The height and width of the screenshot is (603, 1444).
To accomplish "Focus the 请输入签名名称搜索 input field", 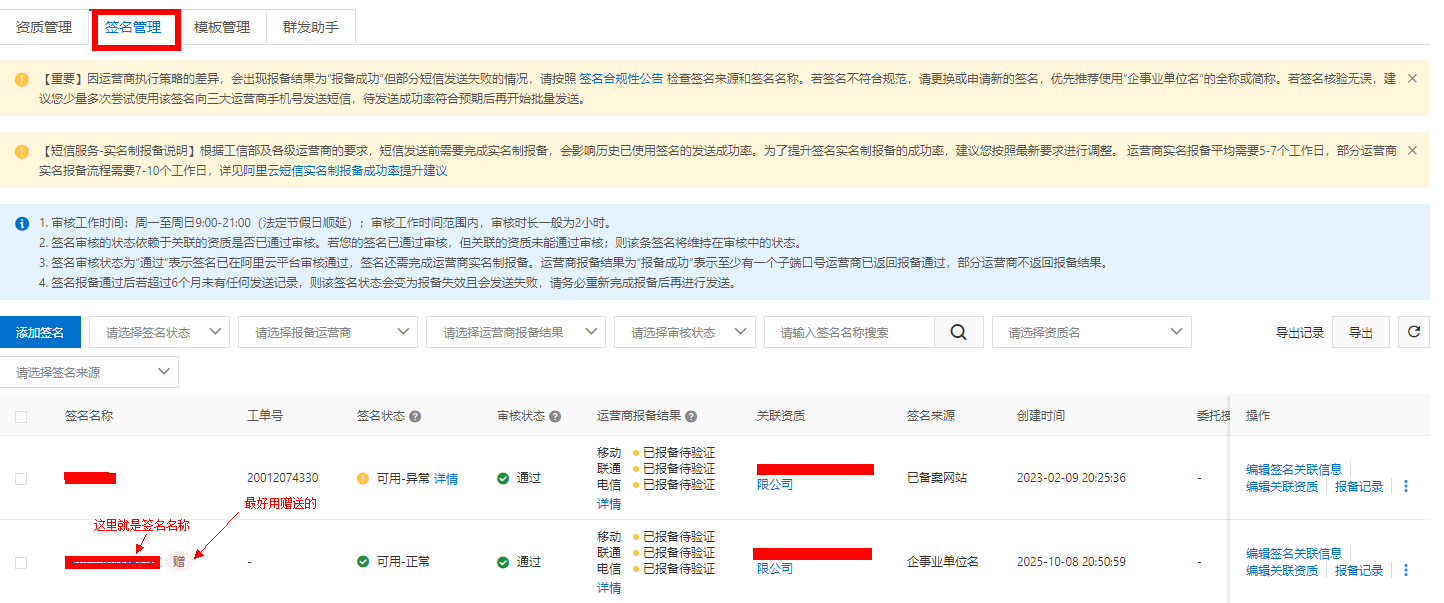I will tap(848, 333).
